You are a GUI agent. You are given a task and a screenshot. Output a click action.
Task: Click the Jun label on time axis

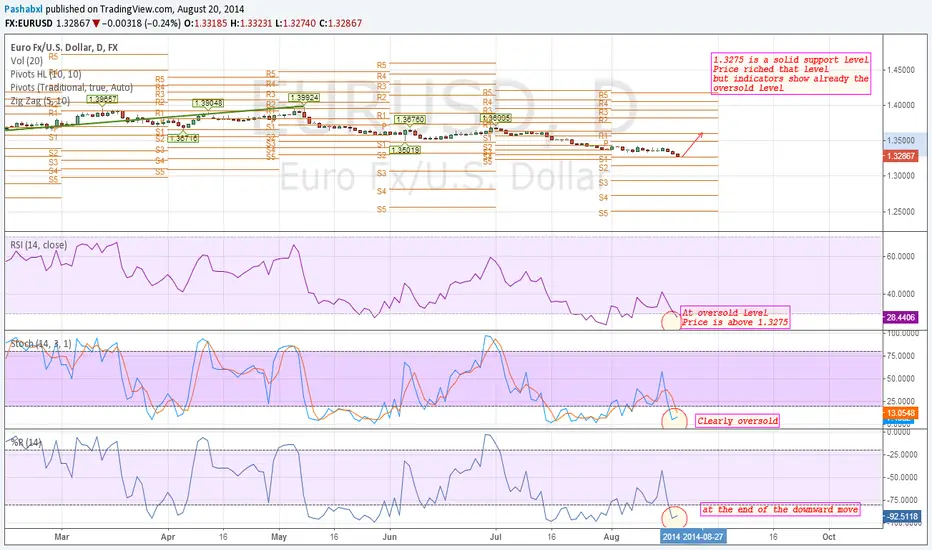tap(389, 536)
